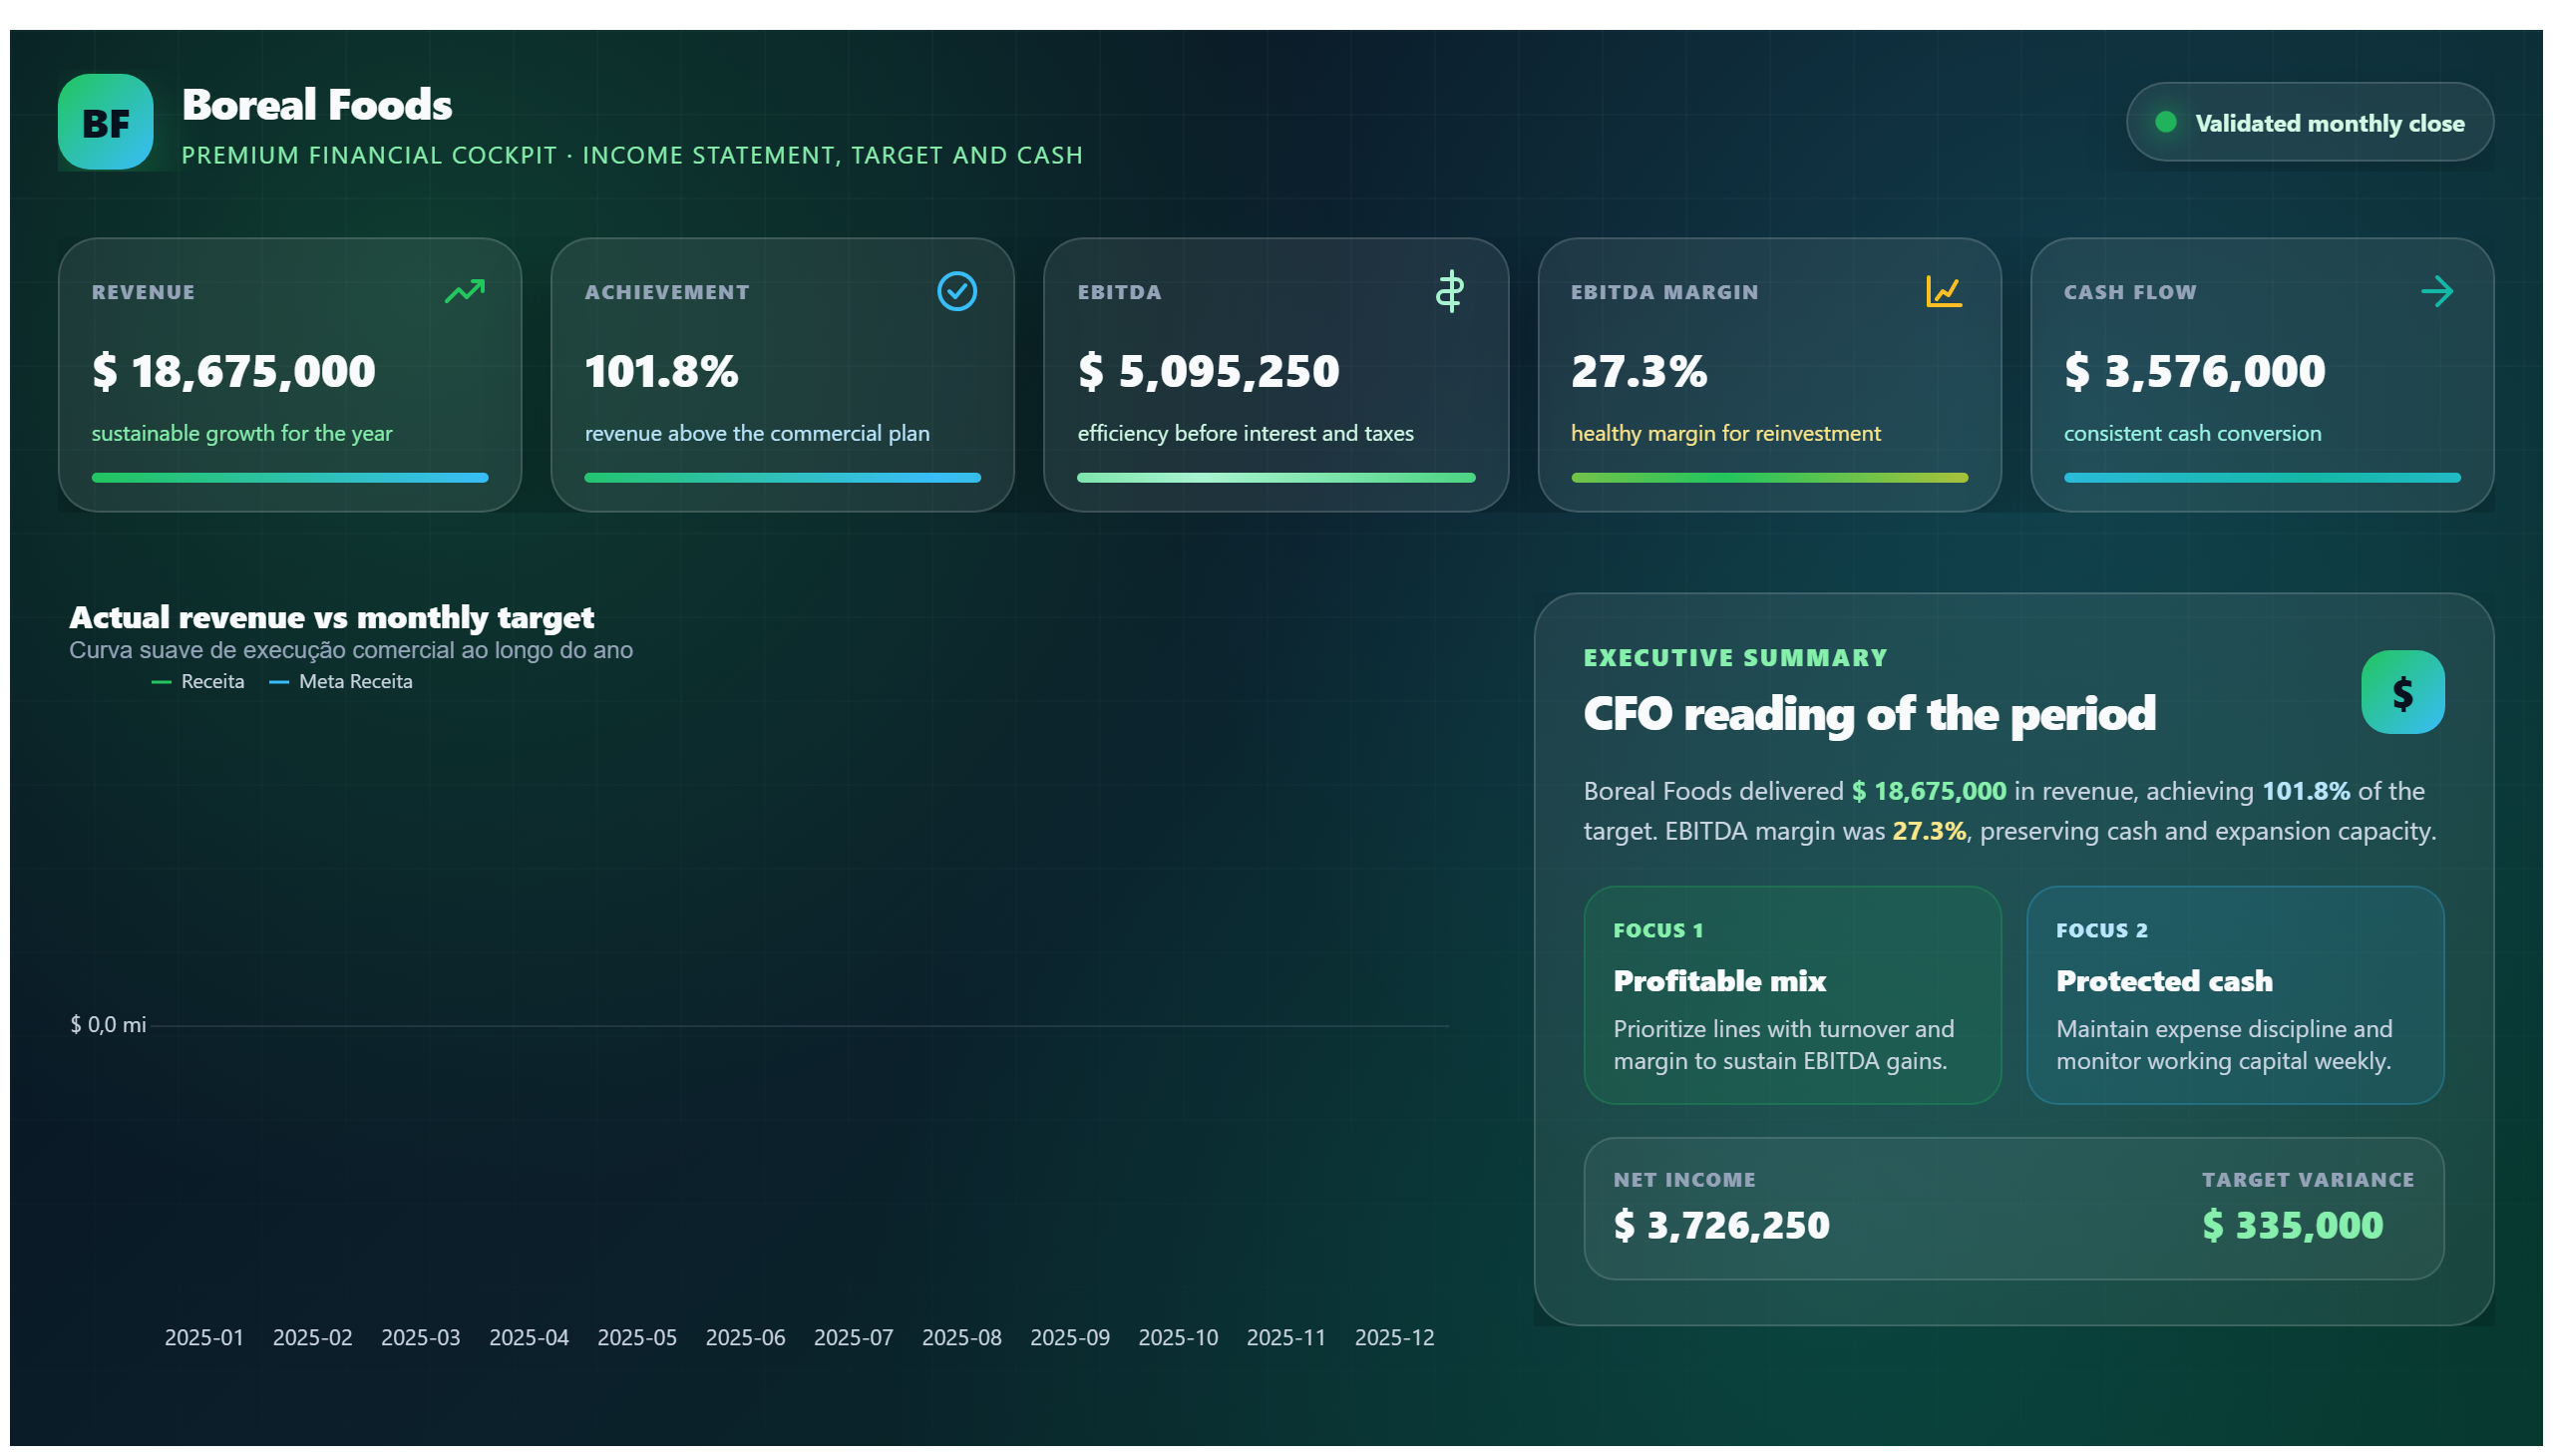Screen dimensions: 2553x1456
Task: Select the Focus 2 Protected cash card
Action: pos(2235,995)
